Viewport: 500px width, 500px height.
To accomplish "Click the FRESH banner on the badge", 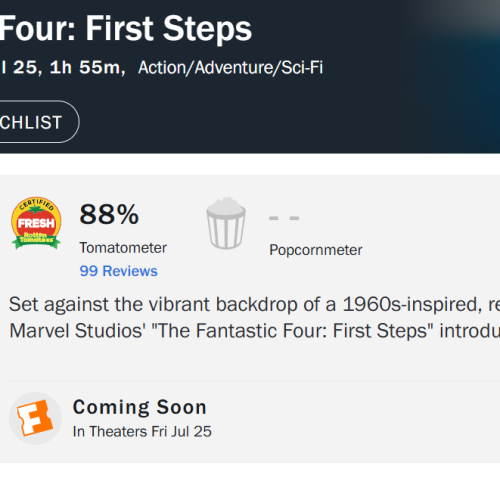I will tap(36, 223).
